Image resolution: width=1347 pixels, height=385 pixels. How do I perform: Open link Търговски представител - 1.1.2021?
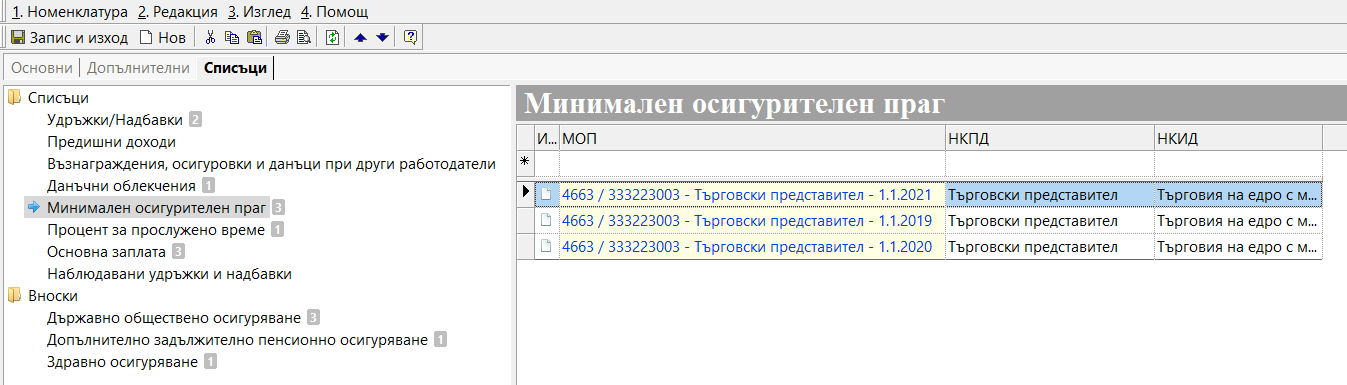click(747, 194)
